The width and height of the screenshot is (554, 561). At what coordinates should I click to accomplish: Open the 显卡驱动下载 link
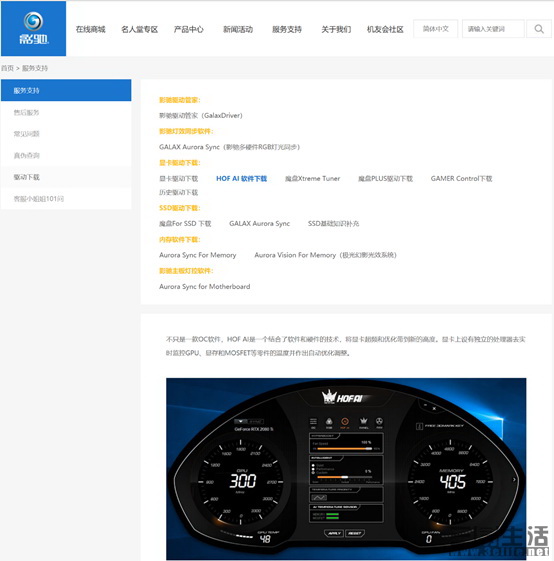[x=178, y=179]
